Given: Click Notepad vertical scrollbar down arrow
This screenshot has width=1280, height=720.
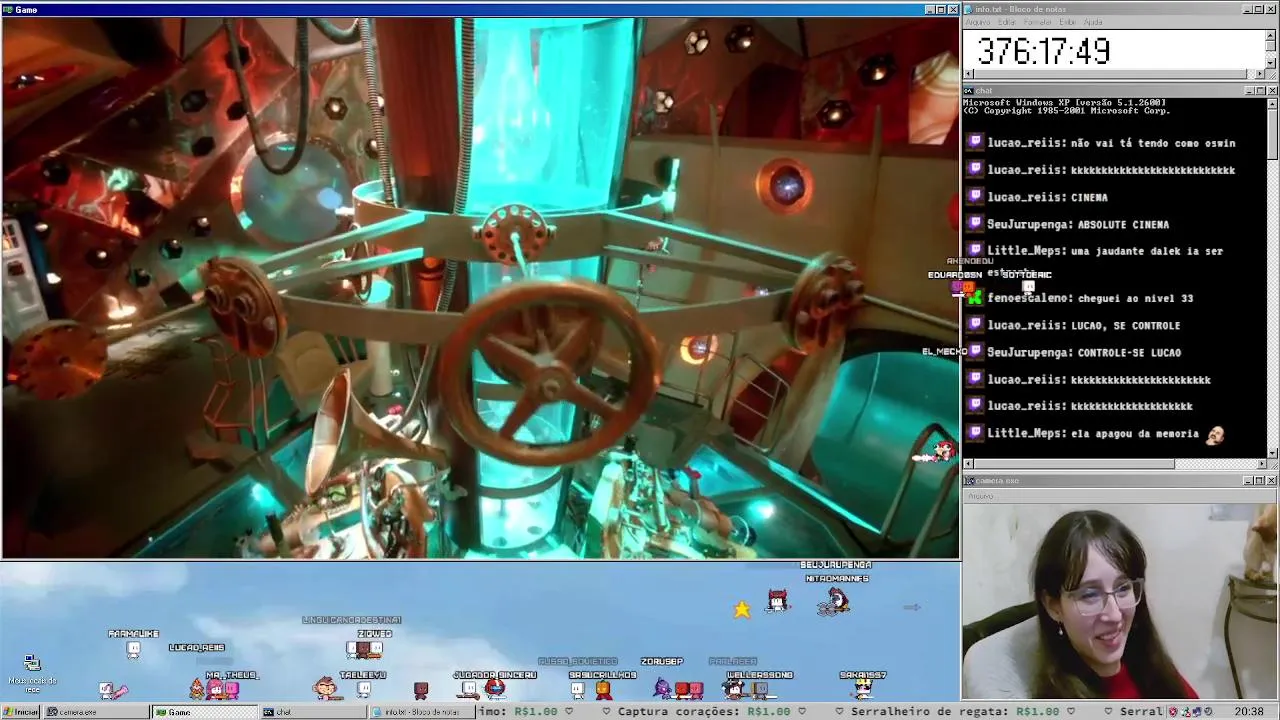Looking at the screenshot, I should [x=1271, y=62].
